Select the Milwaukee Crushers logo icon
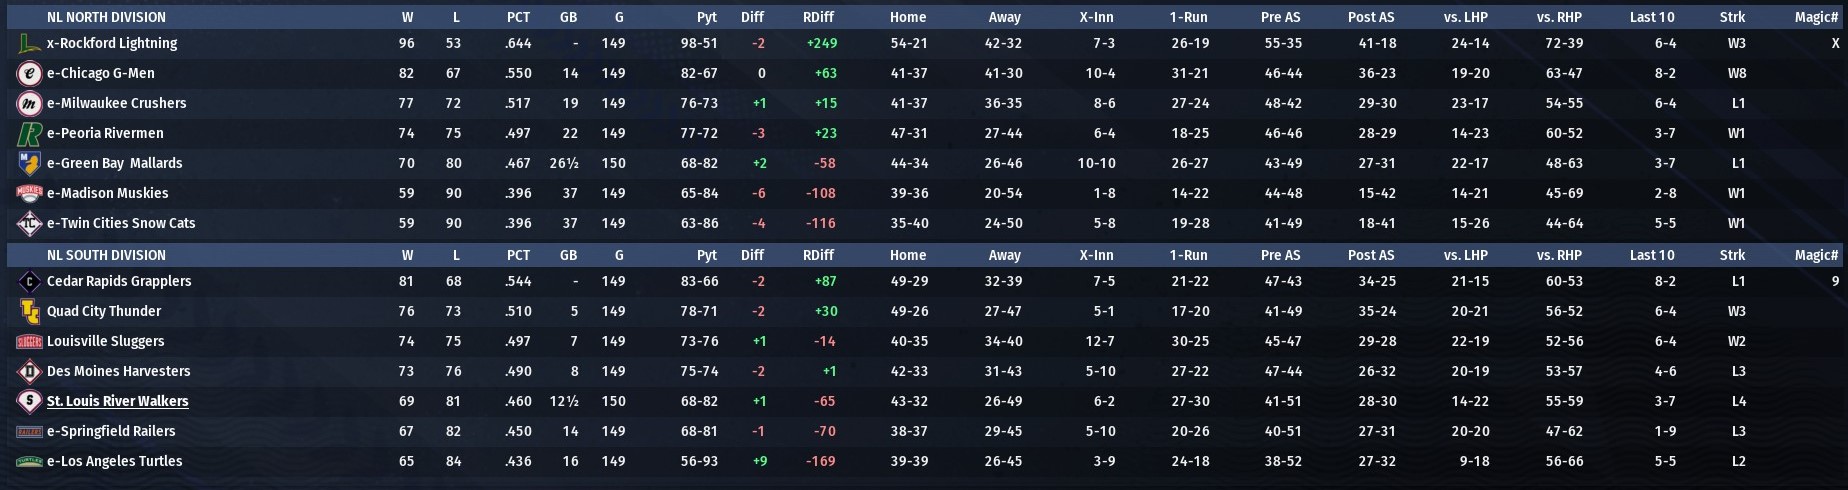The height and width of the screenshot is (490, 1848). pos(29,104)
